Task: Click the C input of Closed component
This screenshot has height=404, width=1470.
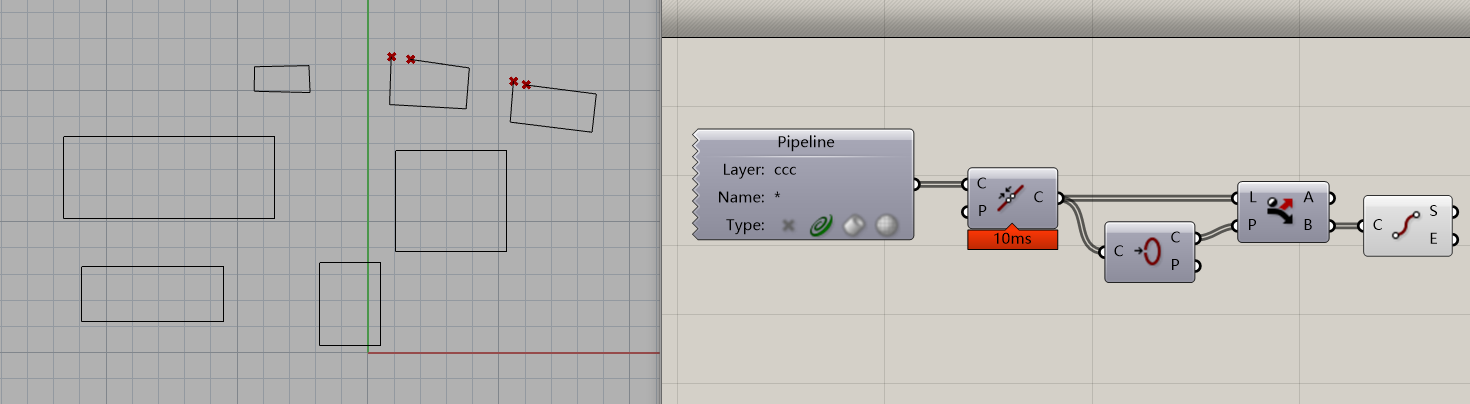Action: tap(1118, 251)
